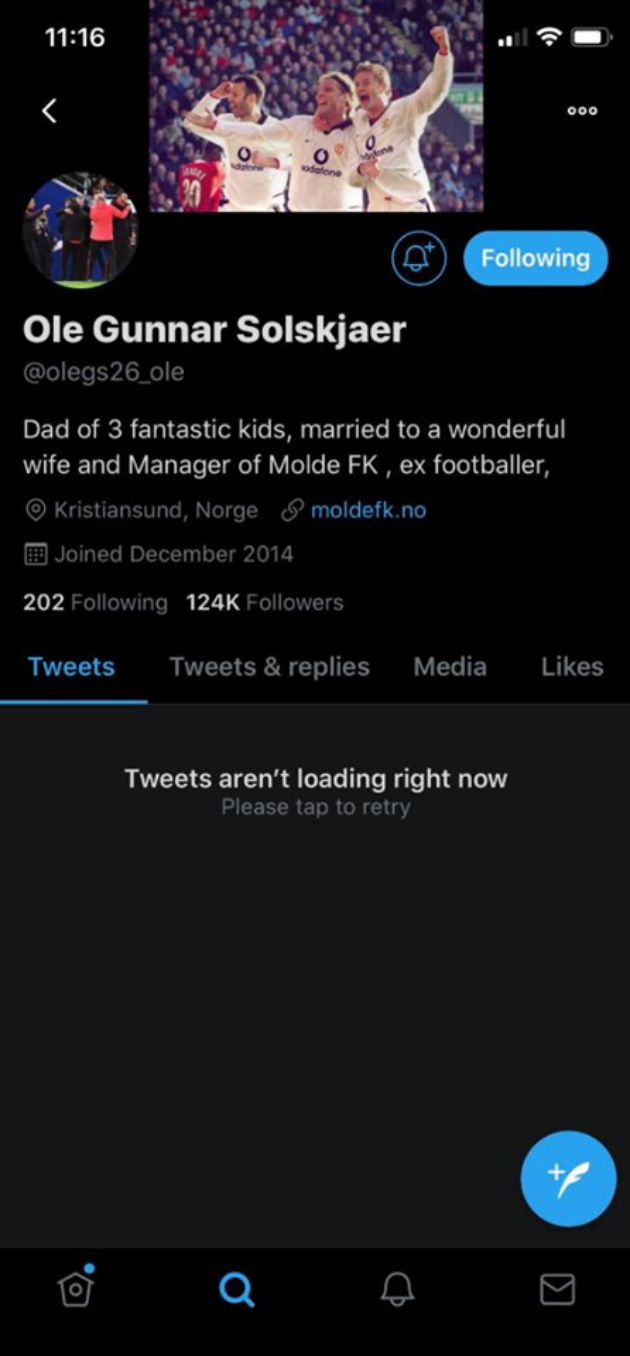Screen dimensions: 630x1356
Task: Switch to the Media tab
Action: point(450,667)
